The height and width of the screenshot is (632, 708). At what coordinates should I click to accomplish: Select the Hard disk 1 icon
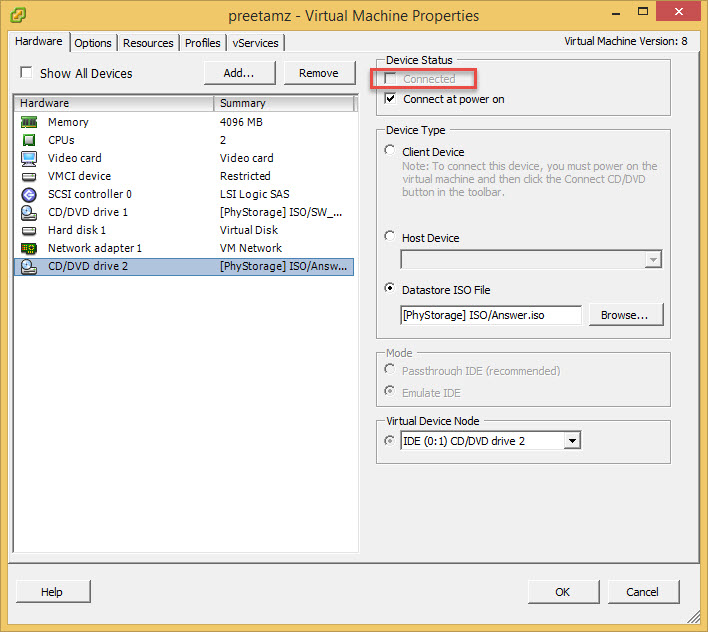(x=29, y=230)
